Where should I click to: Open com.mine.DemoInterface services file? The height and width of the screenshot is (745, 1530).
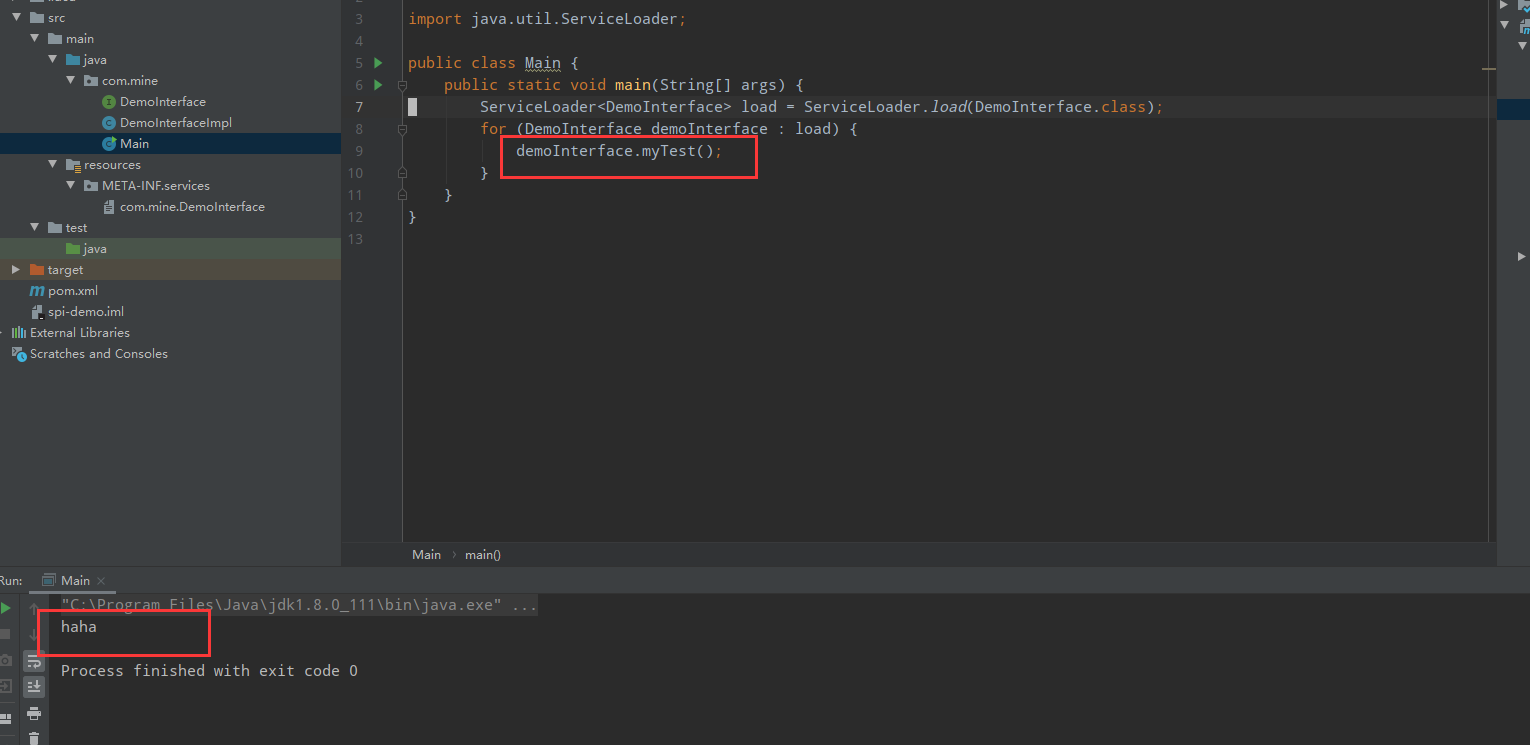point(192,207)
